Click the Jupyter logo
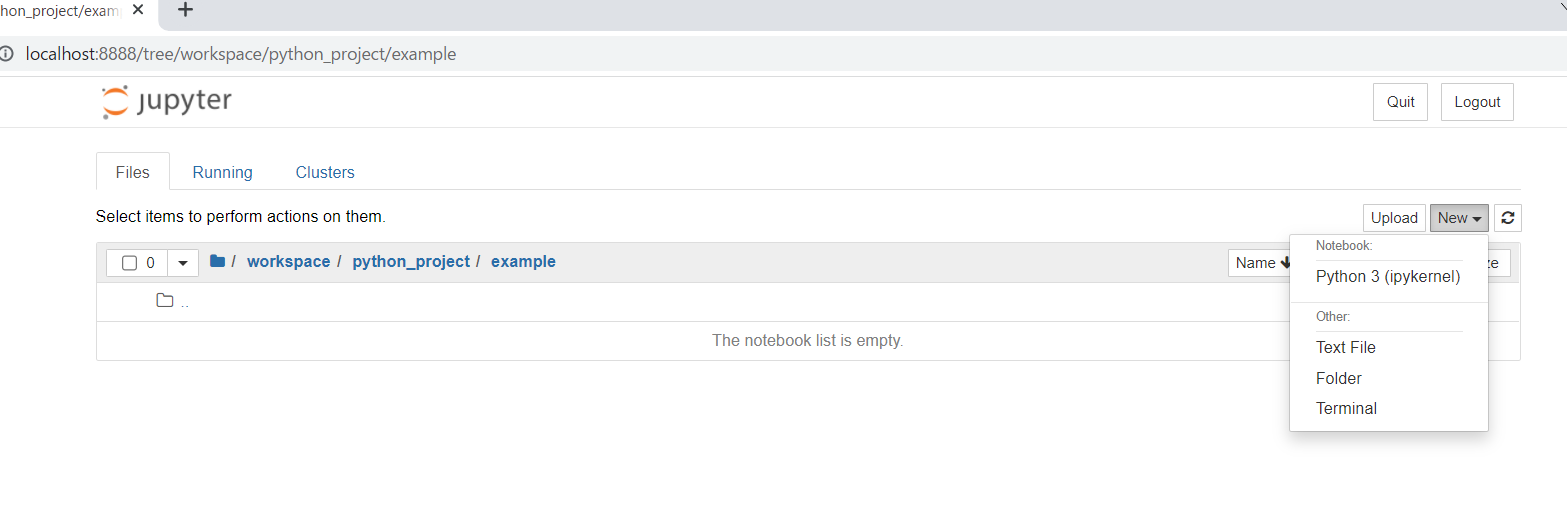This screenshot has height=508, width=1567. click(x=167, y=102)
